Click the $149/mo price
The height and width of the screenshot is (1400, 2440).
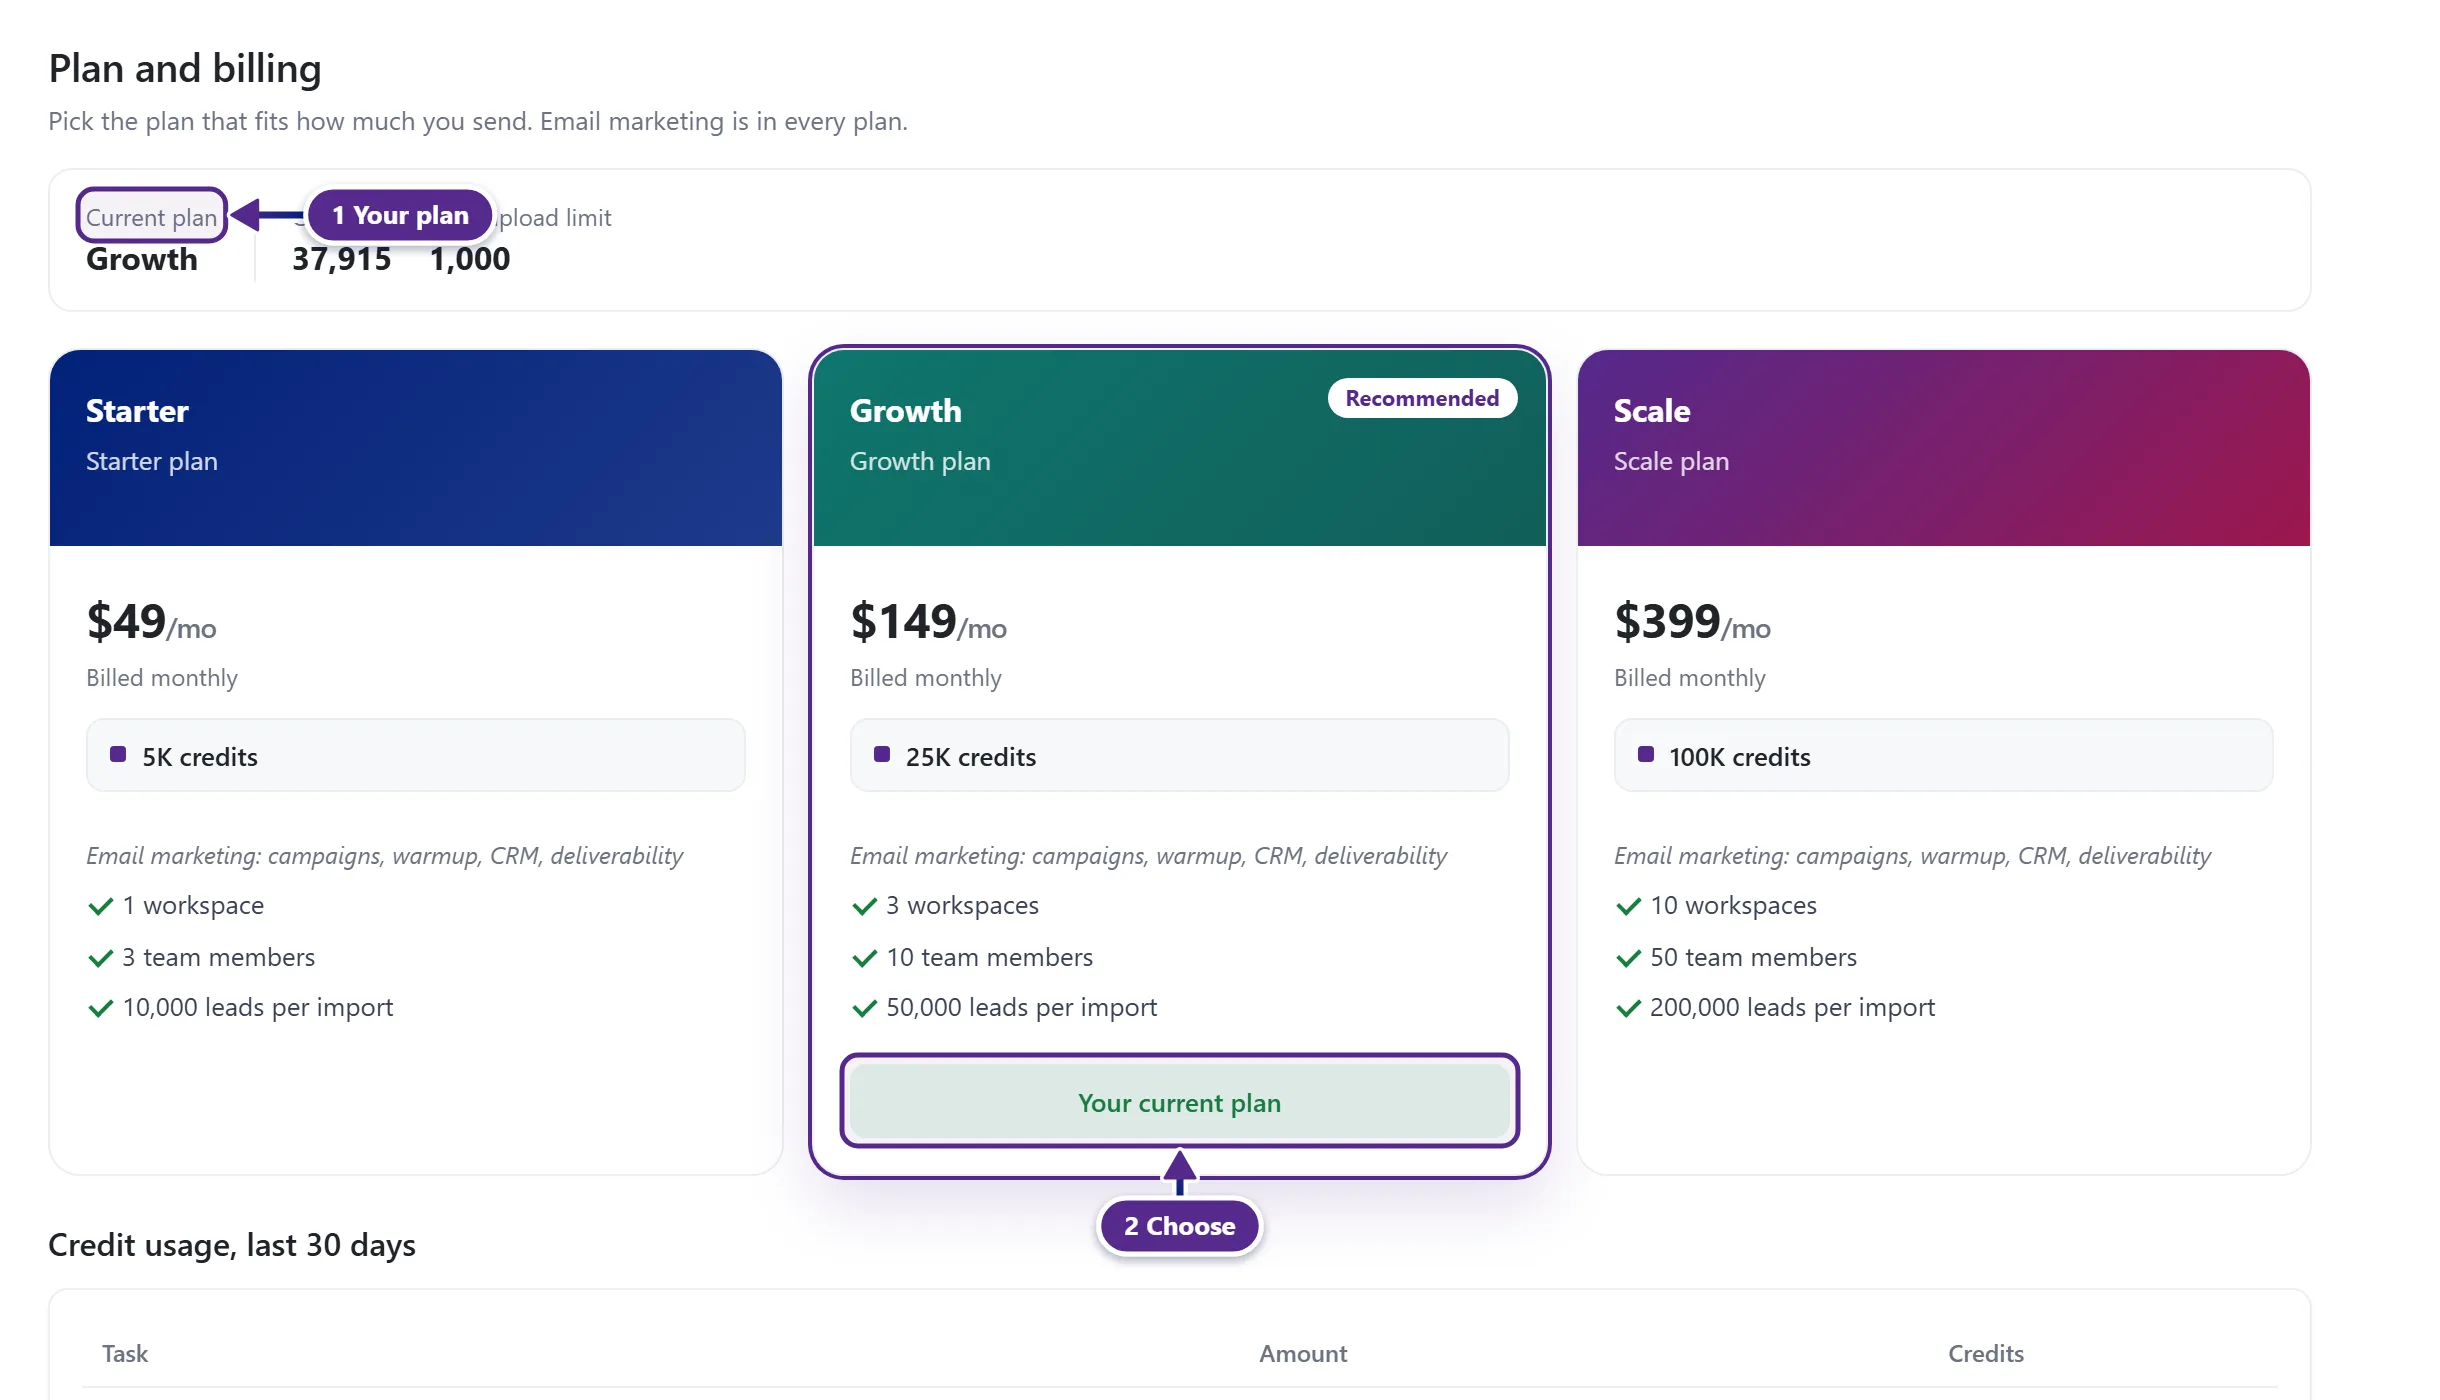point(928,621)
